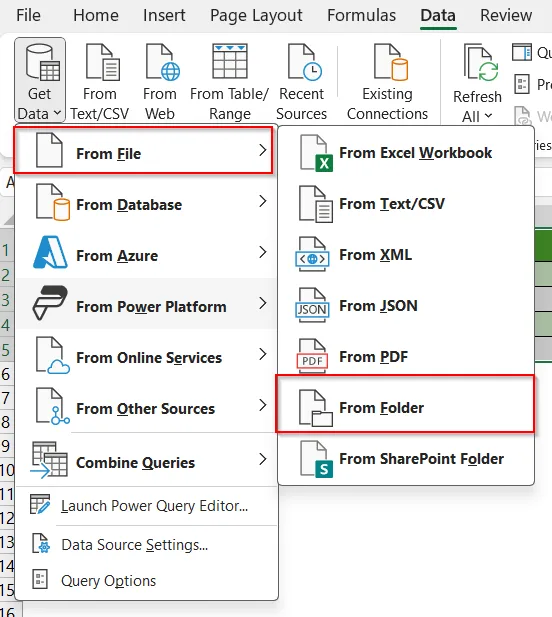Image resolution: width=552 pixels, height=617 pixels.
Task: Click the From Table/Range grid icon
Action: [x=230, y=61]
